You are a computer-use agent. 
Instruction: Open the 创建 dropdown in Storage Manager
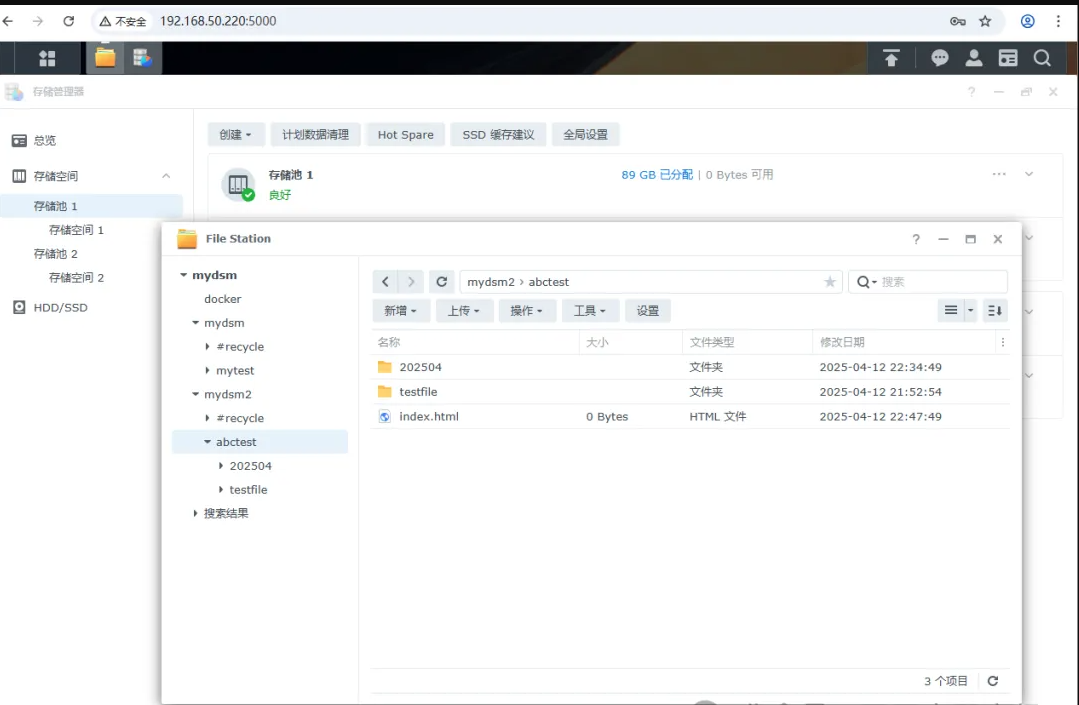[235, 135]
